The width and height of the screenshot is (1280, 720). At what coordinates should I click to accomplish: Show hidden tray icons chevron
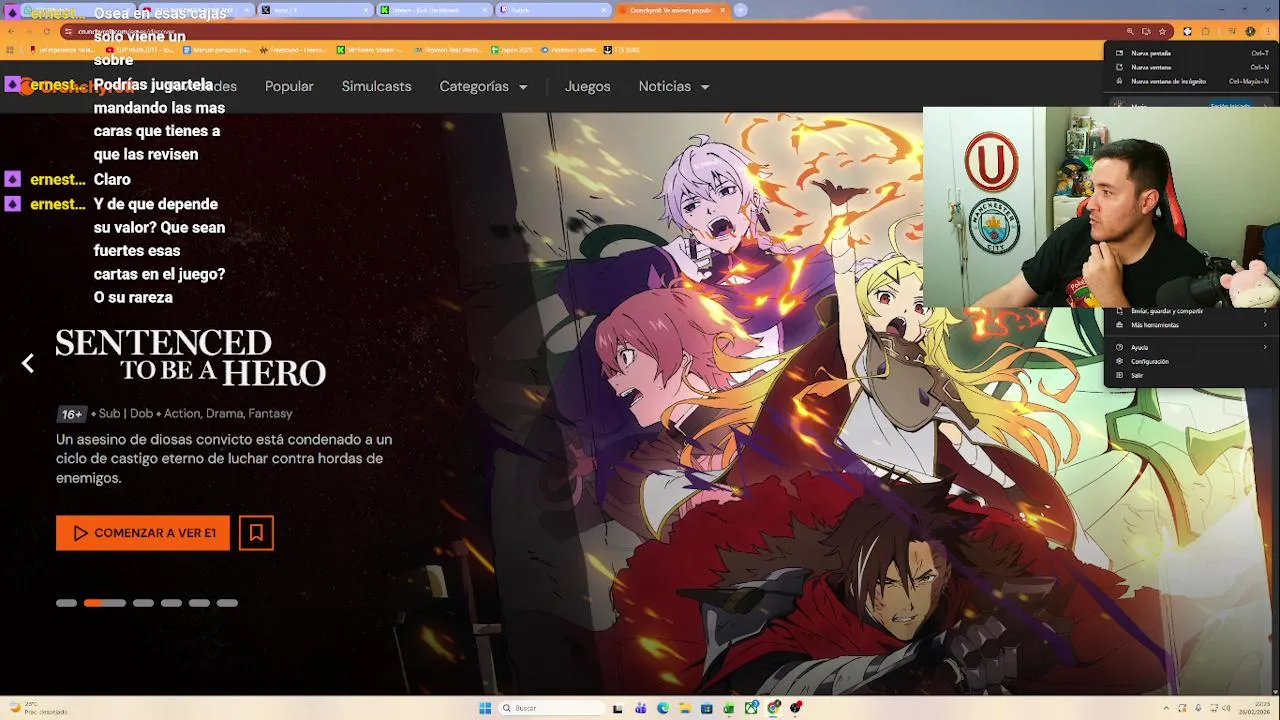[1166, 708]
